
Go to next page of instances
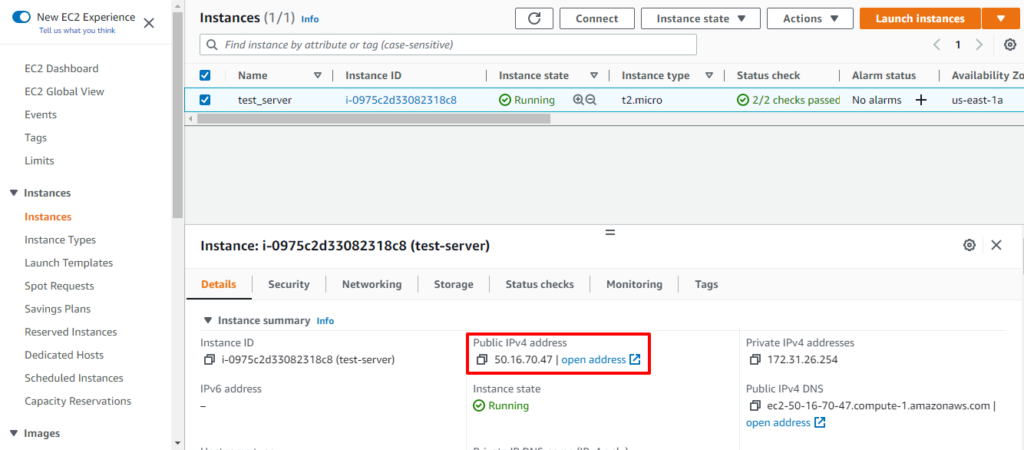click(x=978, y=45)
